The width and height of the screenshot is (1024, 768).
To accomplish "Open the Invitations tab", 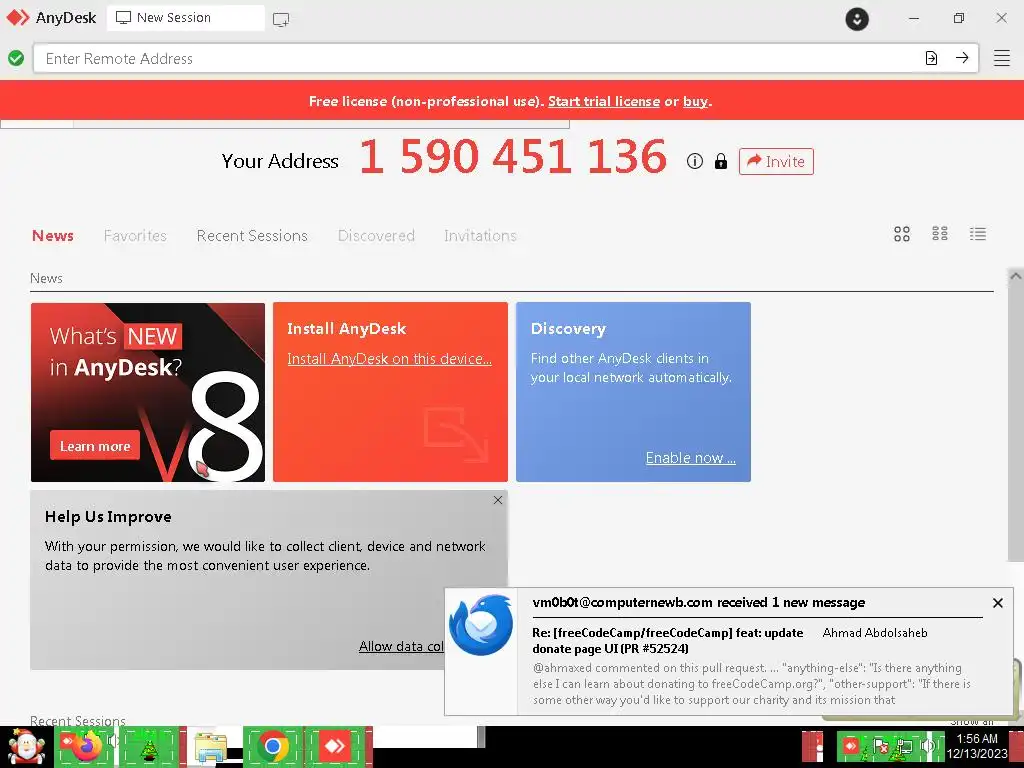I will click(481, 236).
